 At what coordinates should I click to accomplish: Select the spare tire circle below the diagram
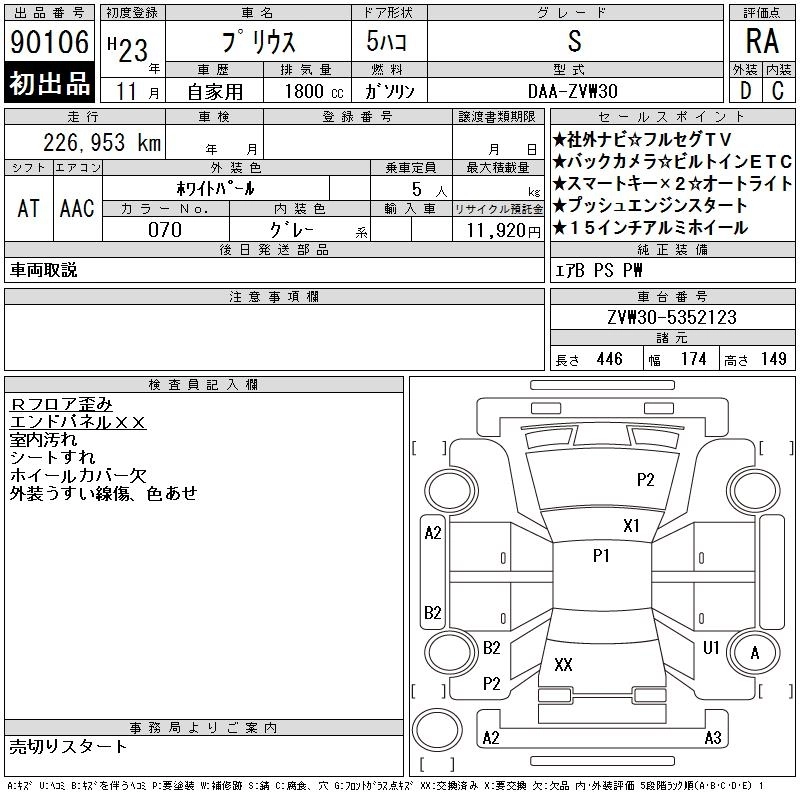point(437,730)
